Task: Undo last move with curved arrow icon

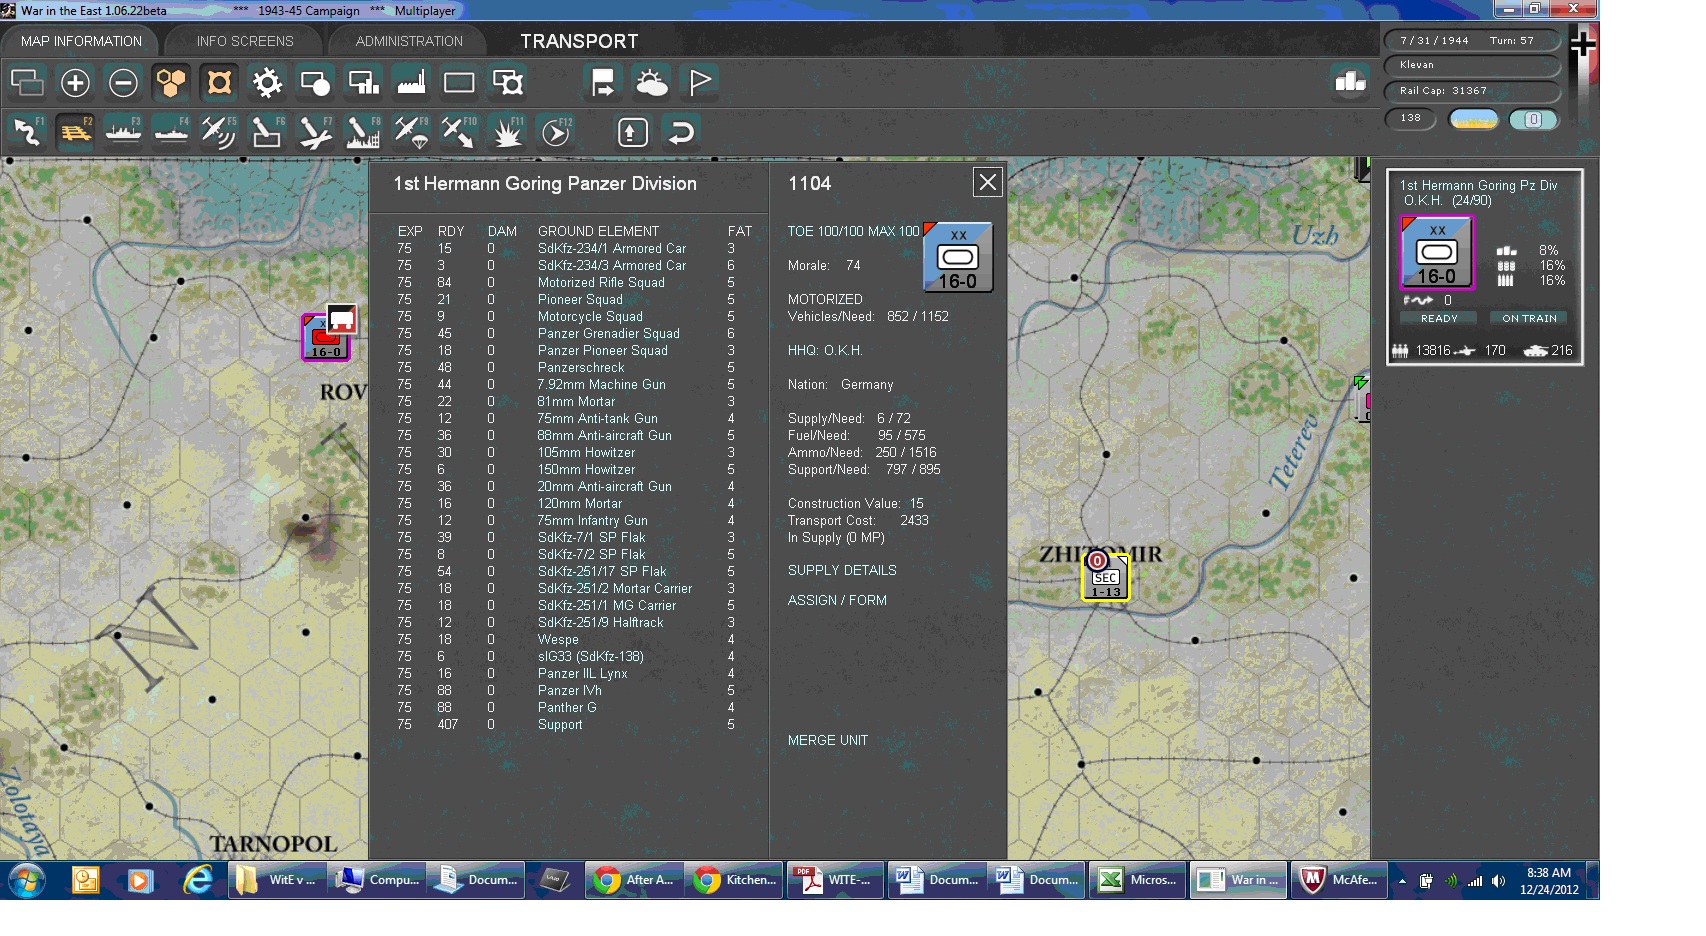Action: pos(681,132)
